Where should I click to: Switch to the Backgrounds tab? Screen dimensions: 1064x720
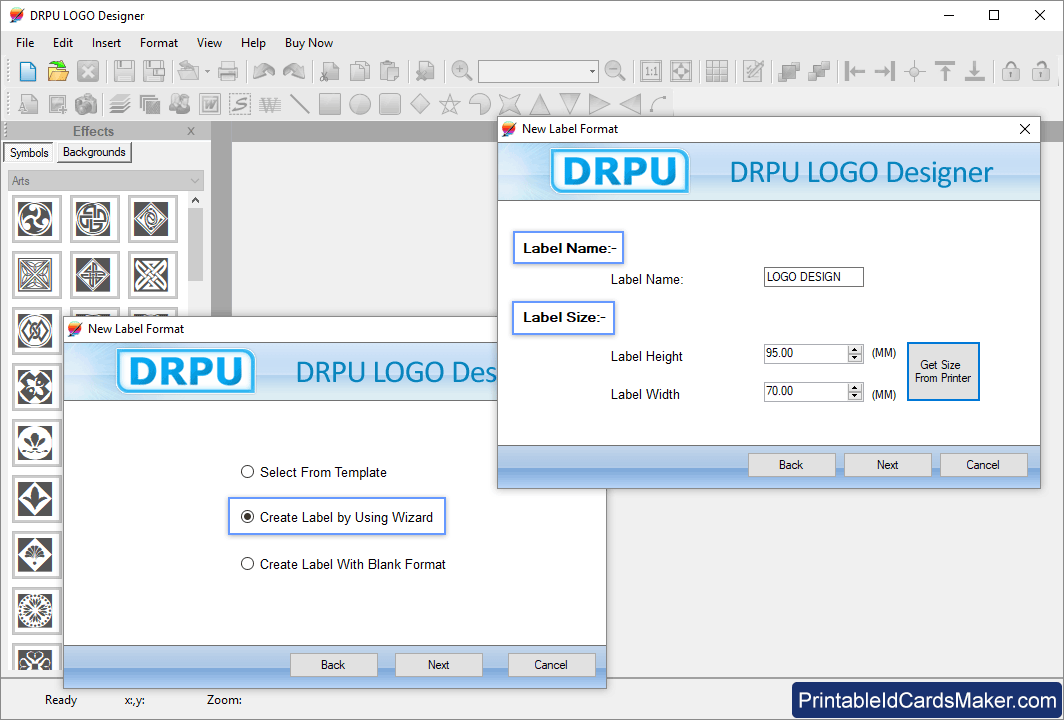point(94,152)
